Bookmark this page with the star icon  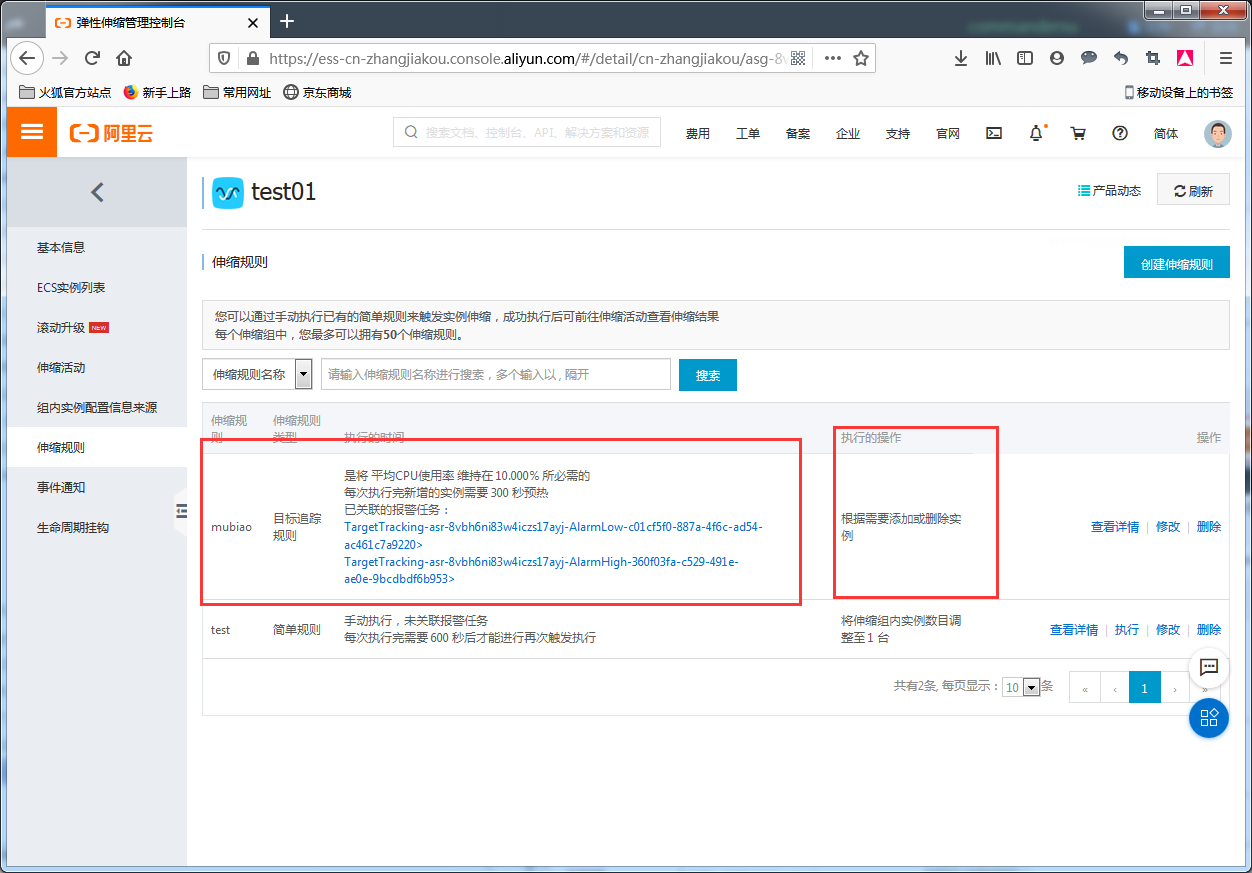coord(860,58)
